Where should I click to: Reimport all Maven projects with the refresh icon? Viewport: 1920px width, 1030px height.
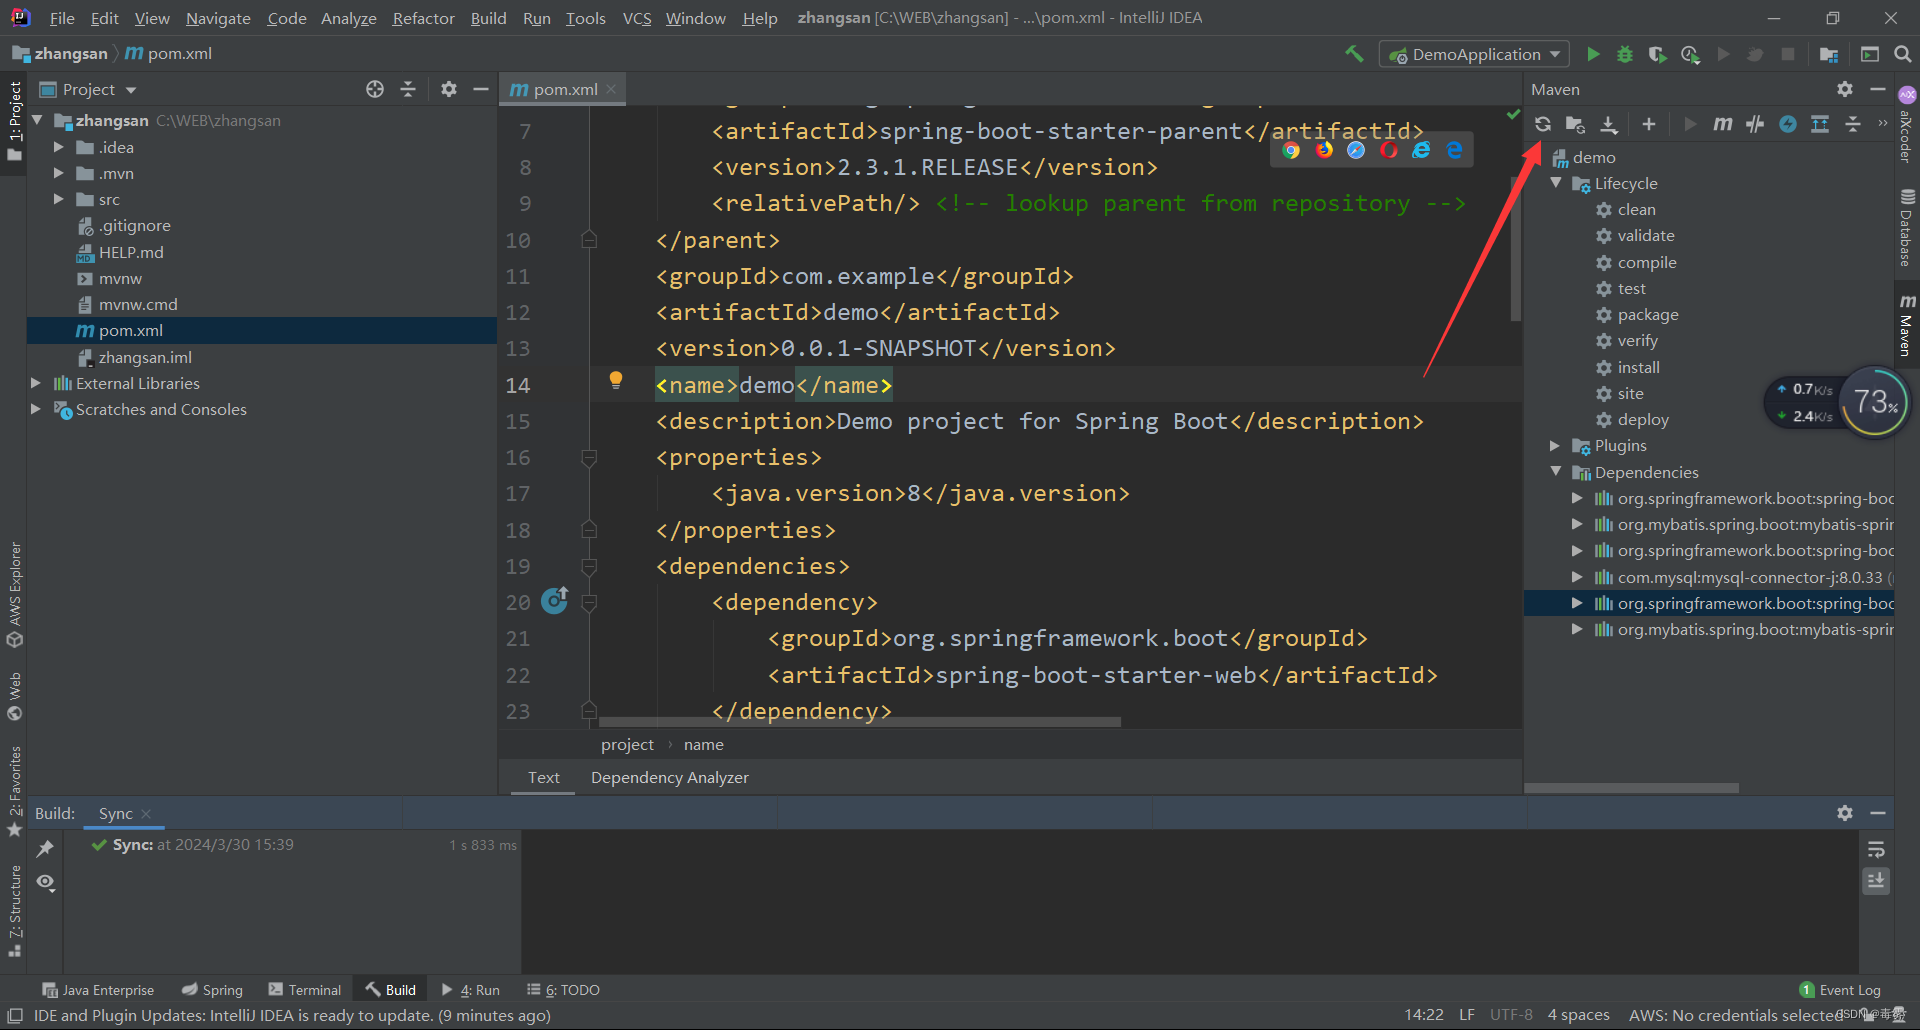[x=1543, y=124]
